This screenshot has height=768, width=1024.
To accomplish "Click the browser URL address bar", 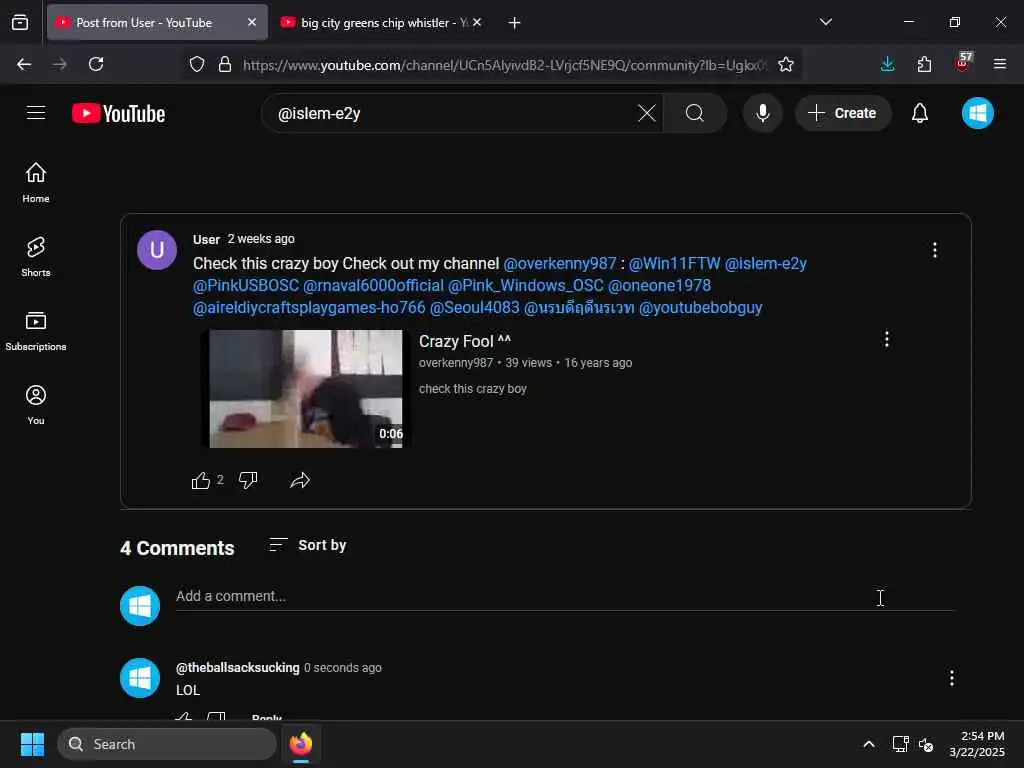I will (x=505, y=65).
